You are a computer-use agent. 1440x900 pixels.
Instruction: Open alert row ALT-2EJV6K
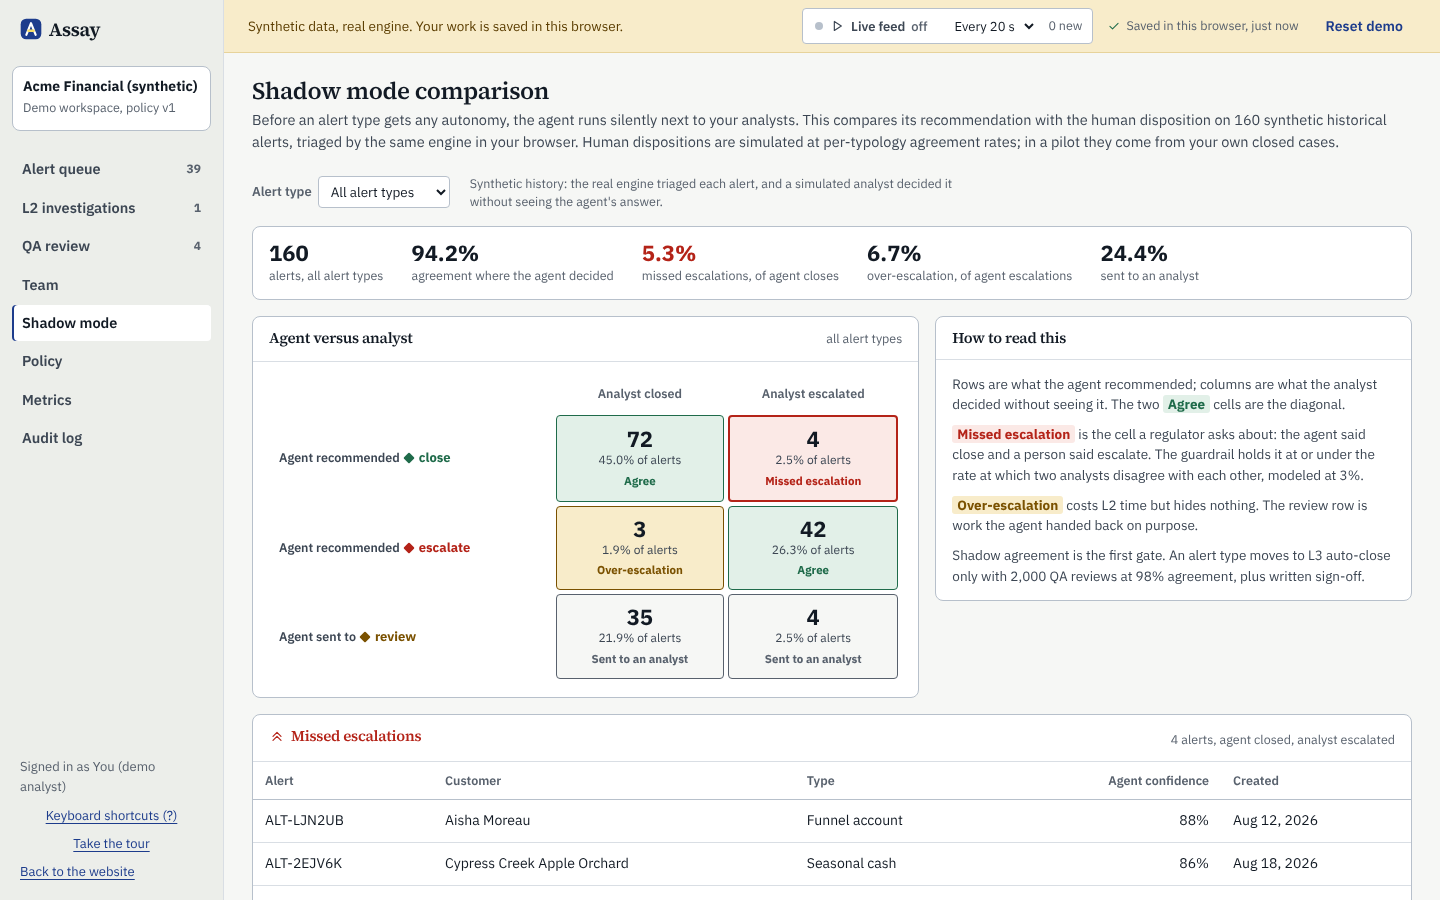pyautogui.click(x=832, y=864)
